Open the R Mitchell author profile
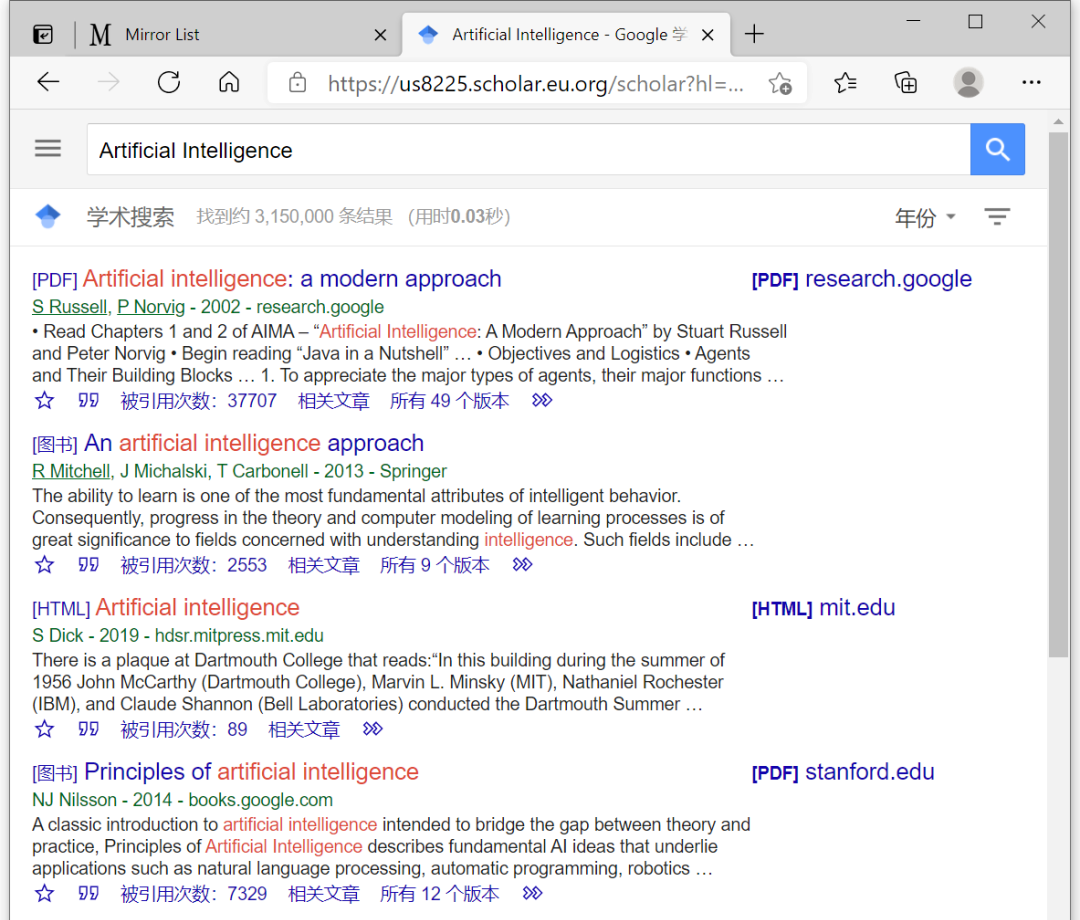Screen dimensions: 1080x920 71,472
